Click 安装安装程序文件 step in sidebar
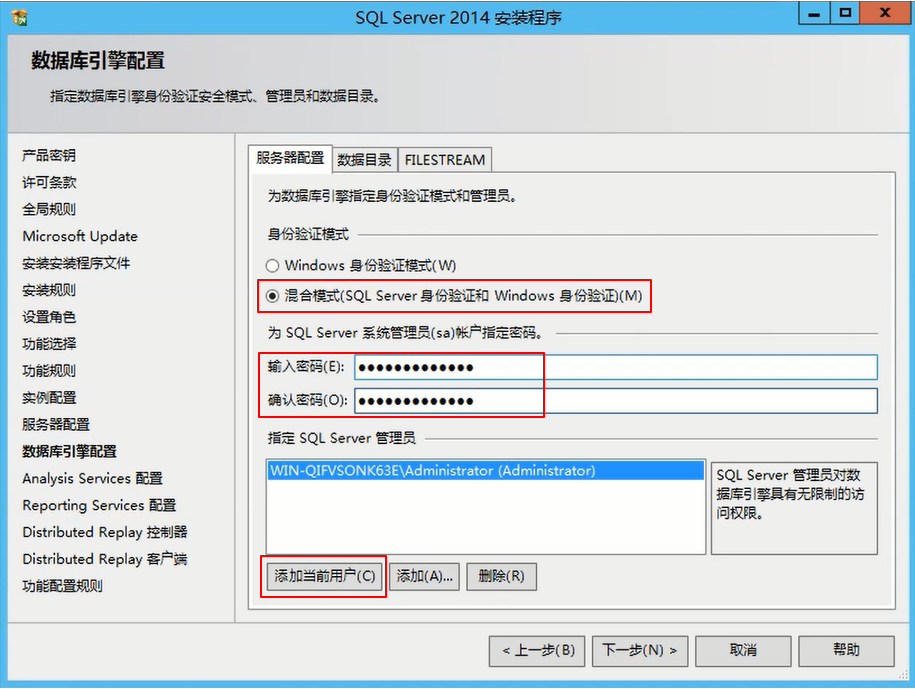The width and height of the screenshot is (915, 689). click(76, 263)
